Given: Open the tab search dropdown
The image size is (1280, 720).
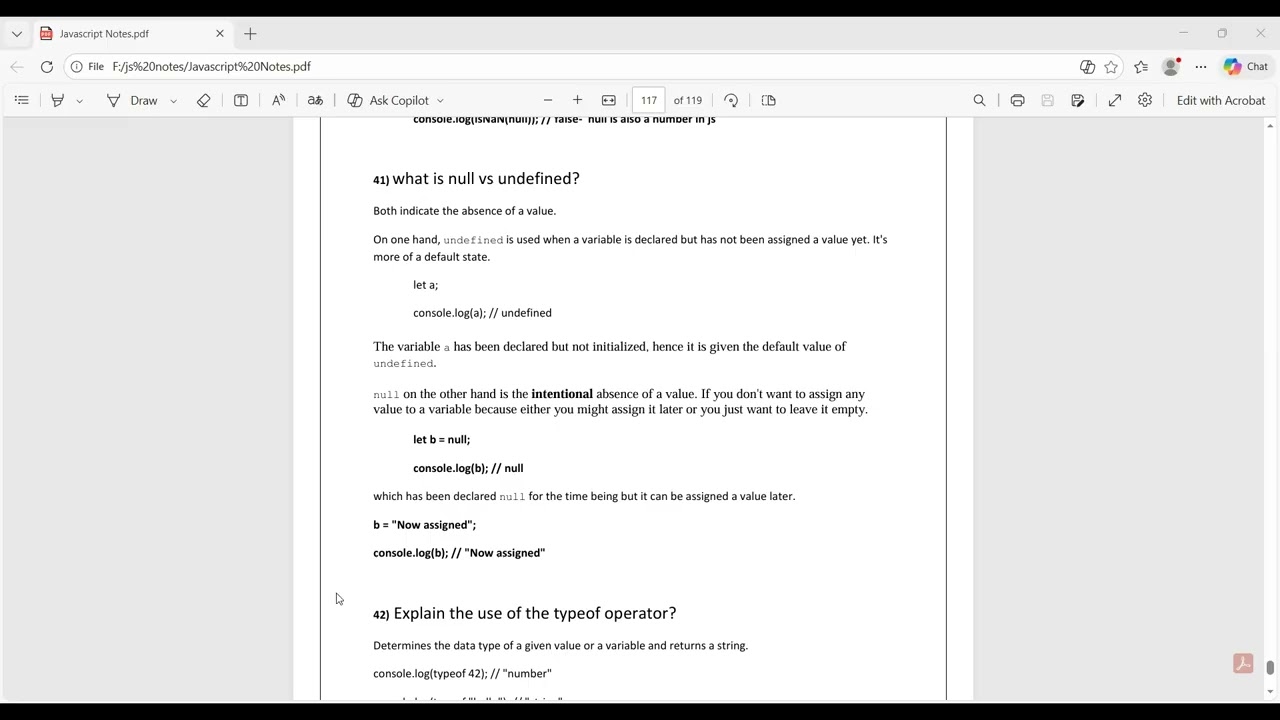Looking at the screenshot, I should [x=17, y=34].
